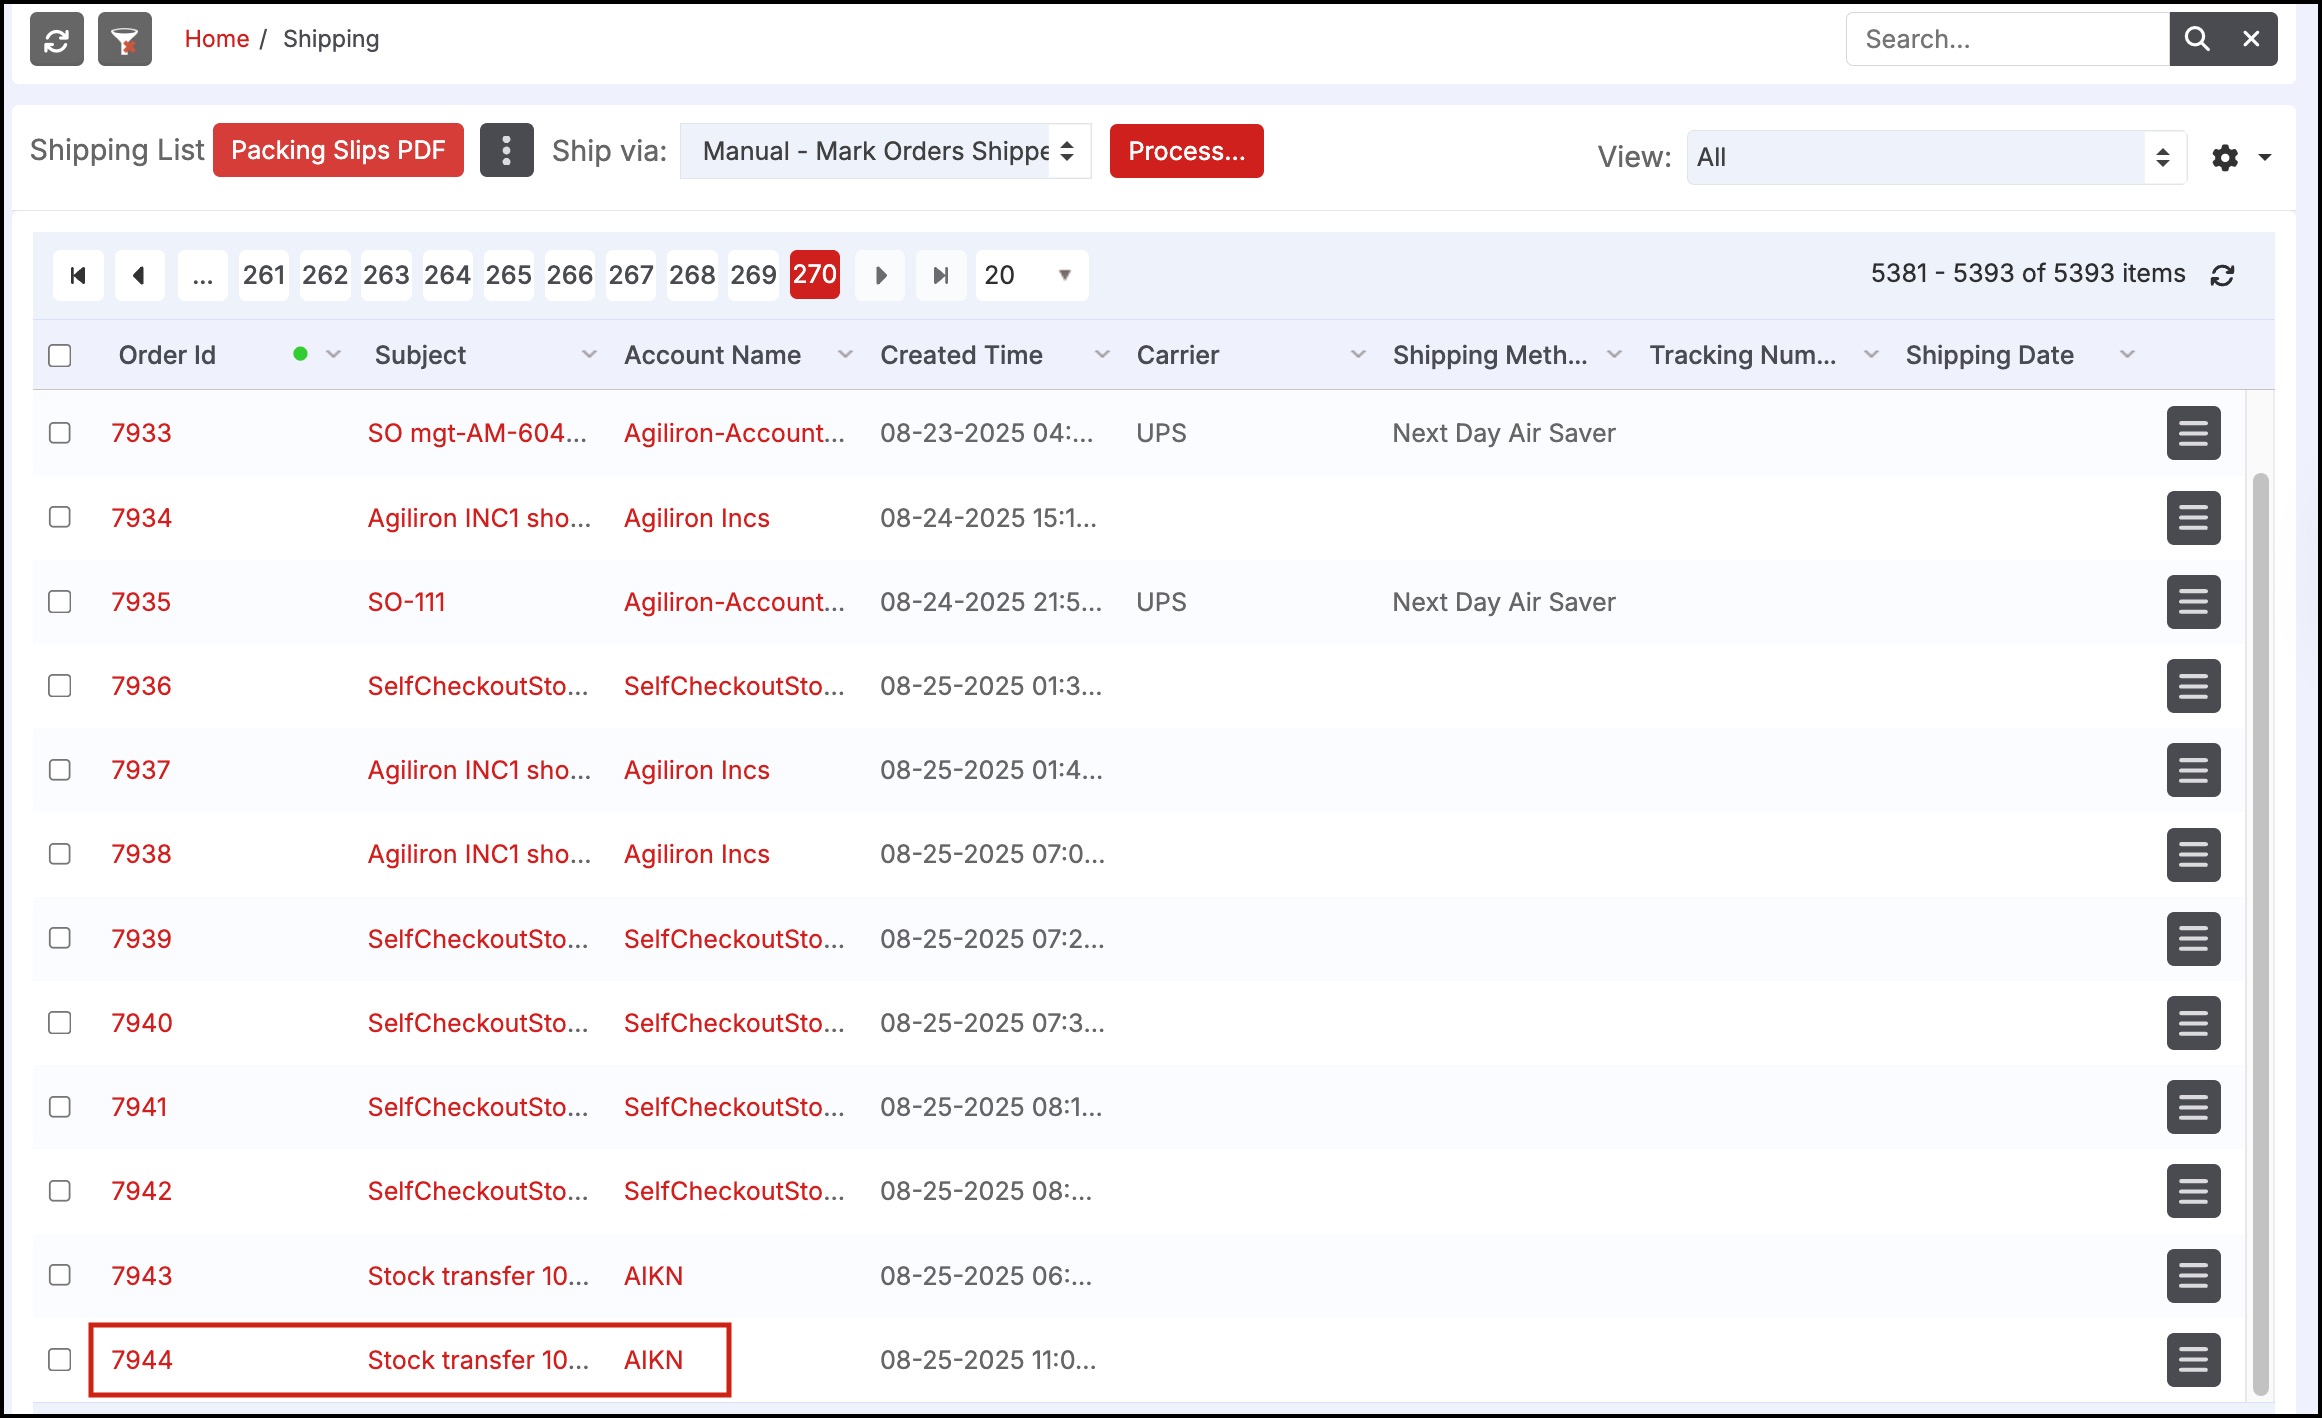
Task: Go to first page of results
Action: pyautogui.click(x=78, y=275)
